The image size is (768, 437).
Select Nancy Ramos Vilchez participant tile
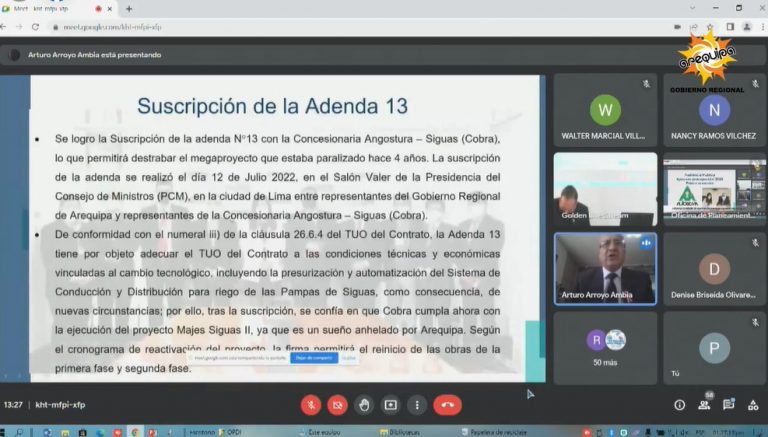(x=714, y=110)
